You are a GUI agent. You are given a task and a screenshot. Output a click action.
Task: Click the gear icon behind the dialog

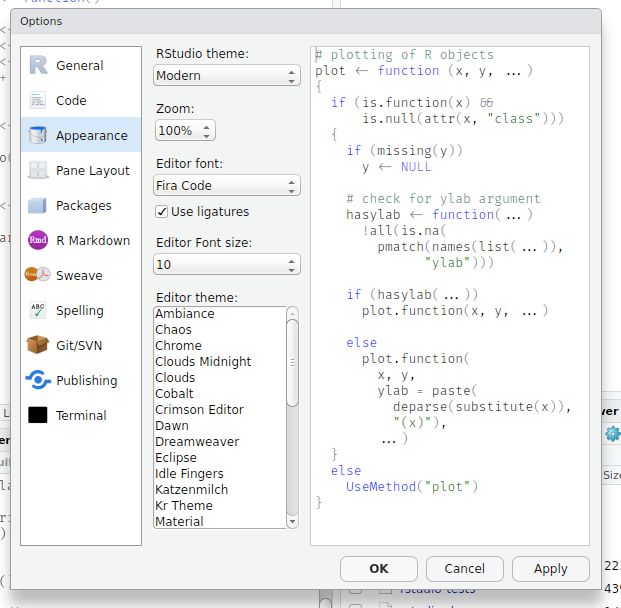613,434
